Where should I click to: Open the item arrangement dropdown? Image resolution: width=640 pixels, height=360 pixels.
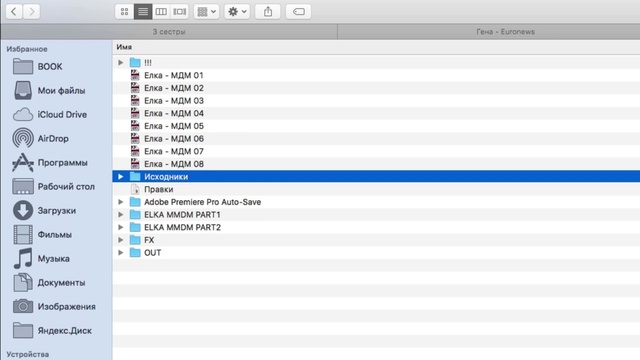pos(207,11)
